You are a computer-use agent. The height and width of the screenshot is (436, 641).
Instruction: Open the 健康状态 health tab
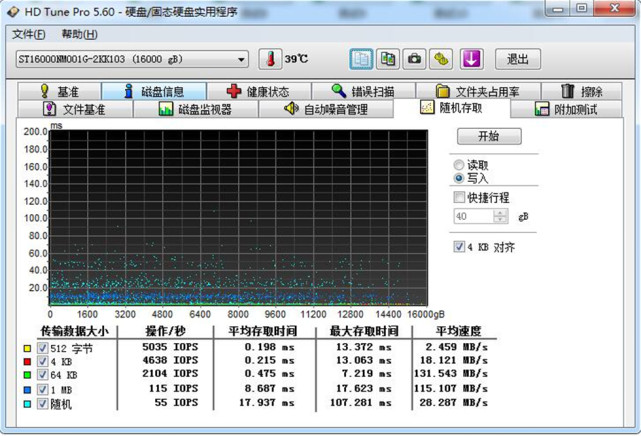[x=257, y=91]
